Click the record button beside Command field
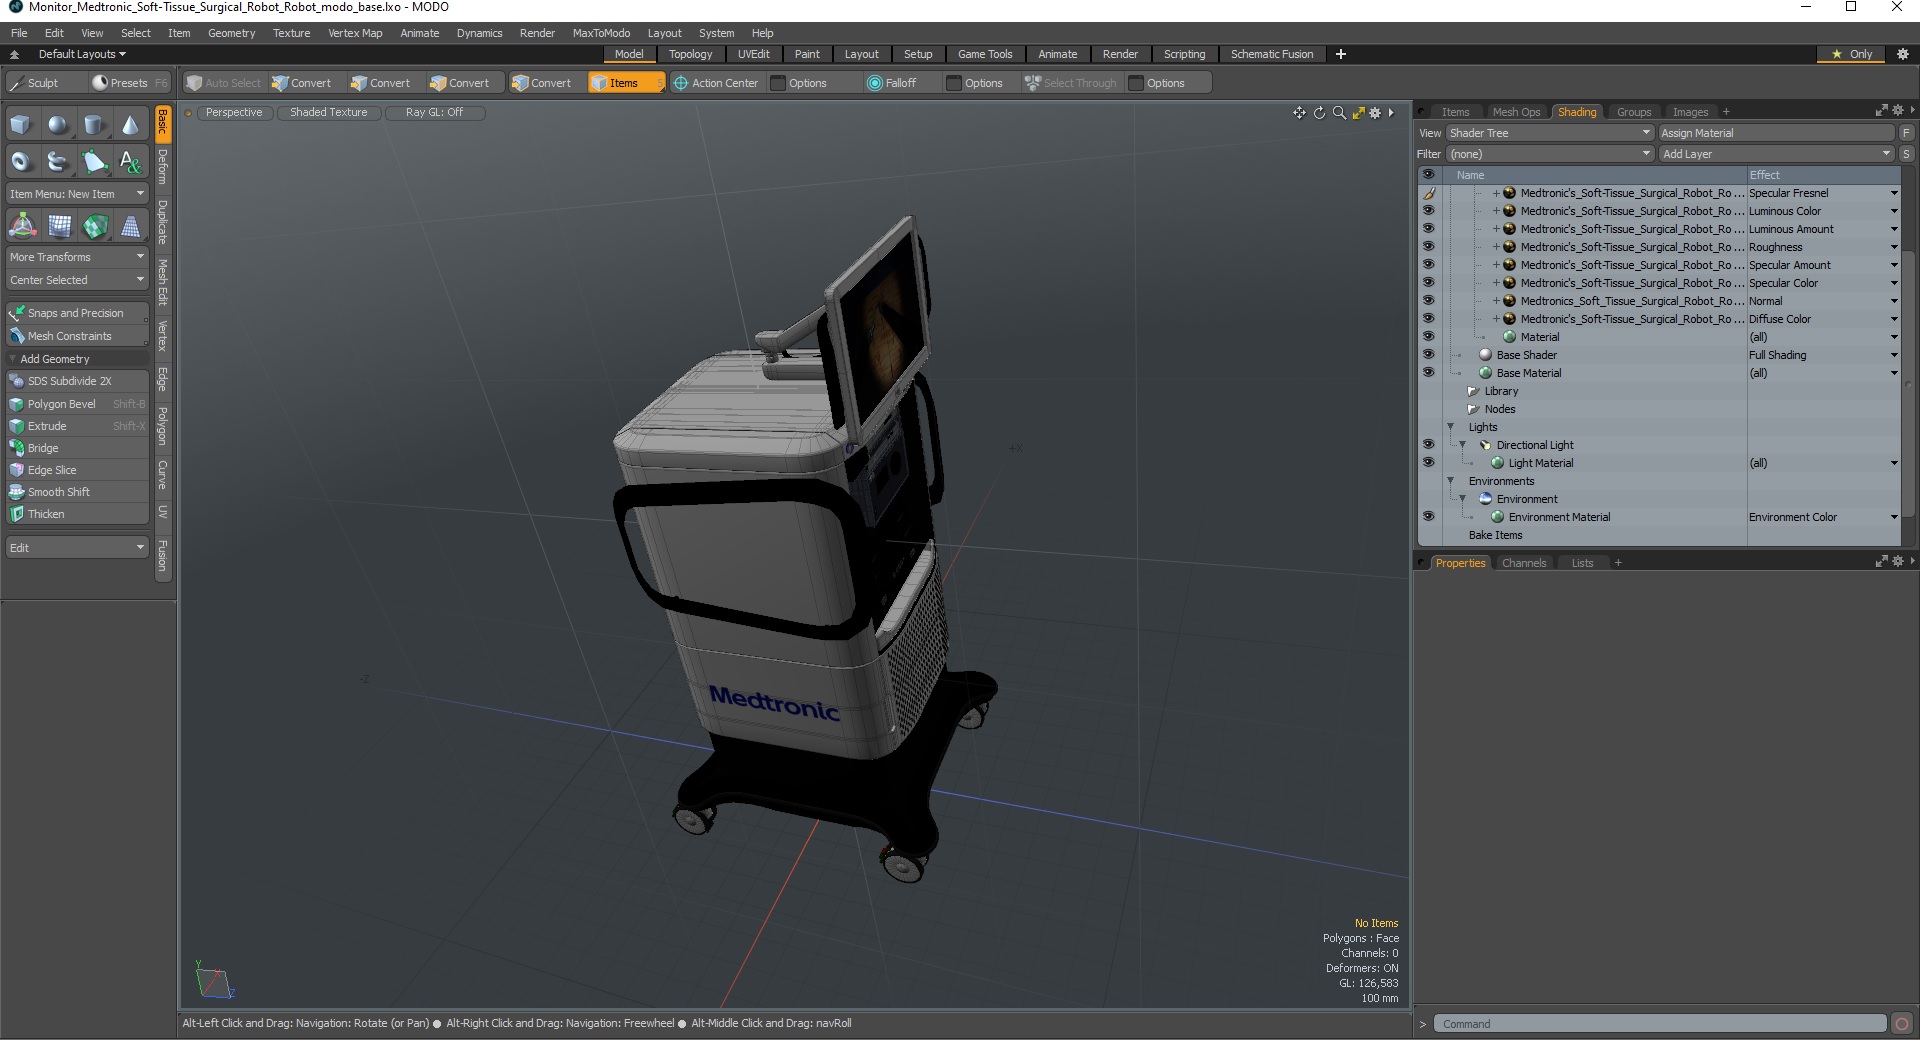The width and height of the screenshot is (1920, 1040). 1902,1024
